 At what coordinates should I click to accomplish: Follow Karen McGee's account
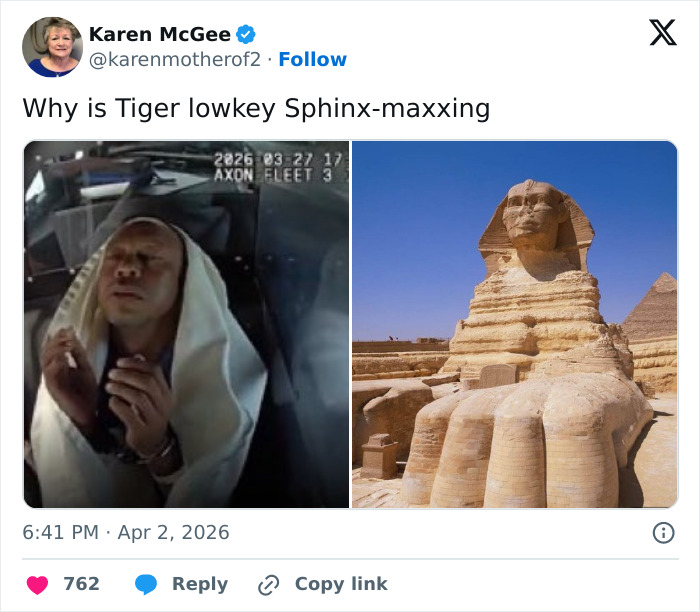pyautogui.click(x=312, y=60)
